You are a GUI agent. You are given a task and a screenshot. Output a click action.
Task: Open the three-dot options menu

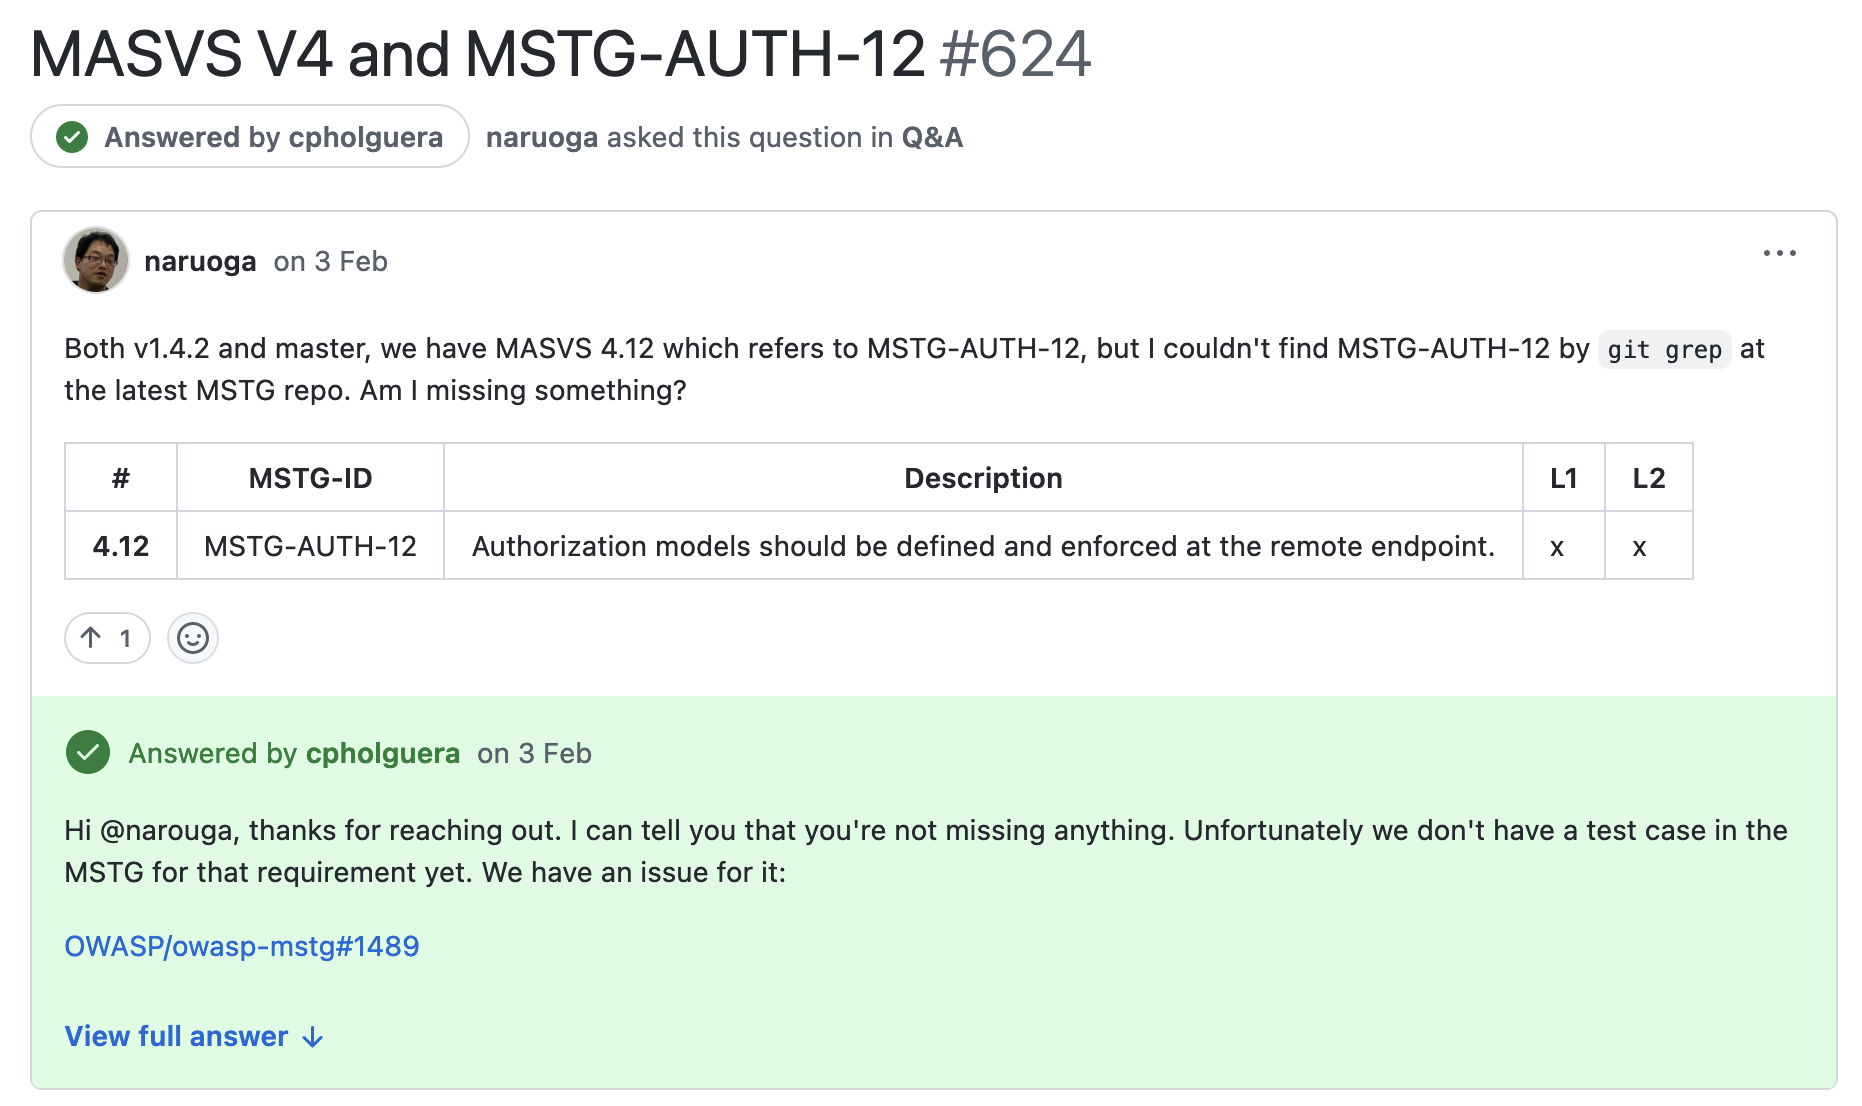(x=1779, y=254)
